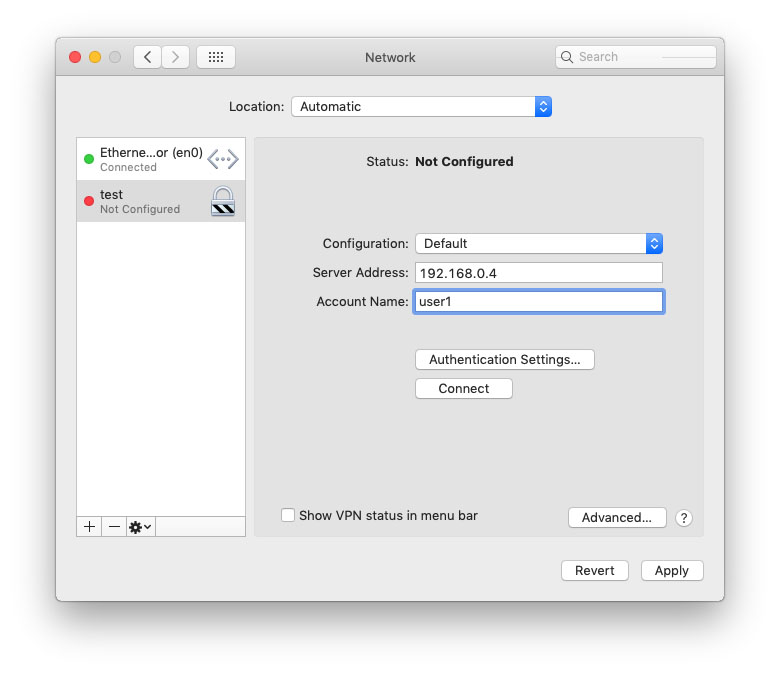Open the Location dropdown

pyautogui.click(x=421, y=106)
